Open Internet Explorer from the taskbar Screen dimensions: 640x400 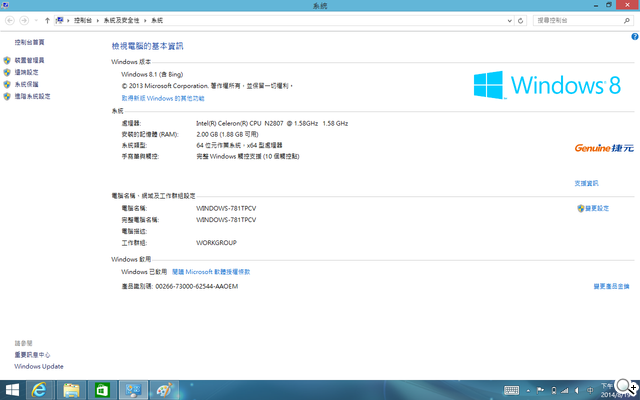tap(40, 390)
